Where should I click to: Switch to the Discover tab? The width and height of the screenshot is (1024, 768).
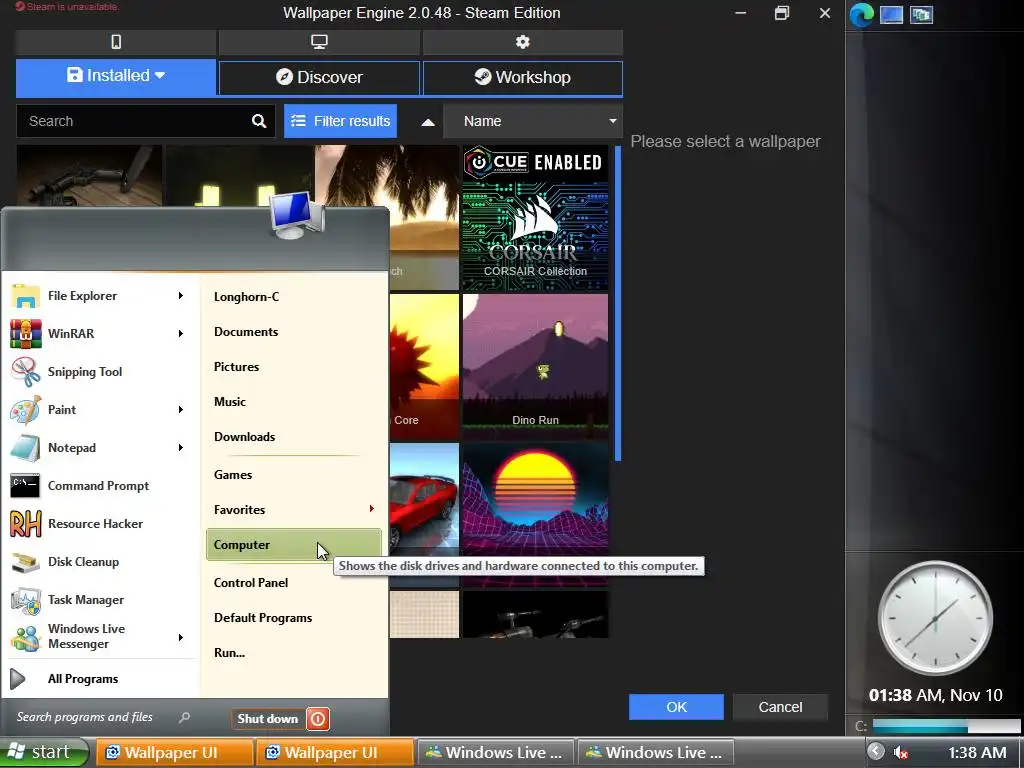(x=319, y=78)
